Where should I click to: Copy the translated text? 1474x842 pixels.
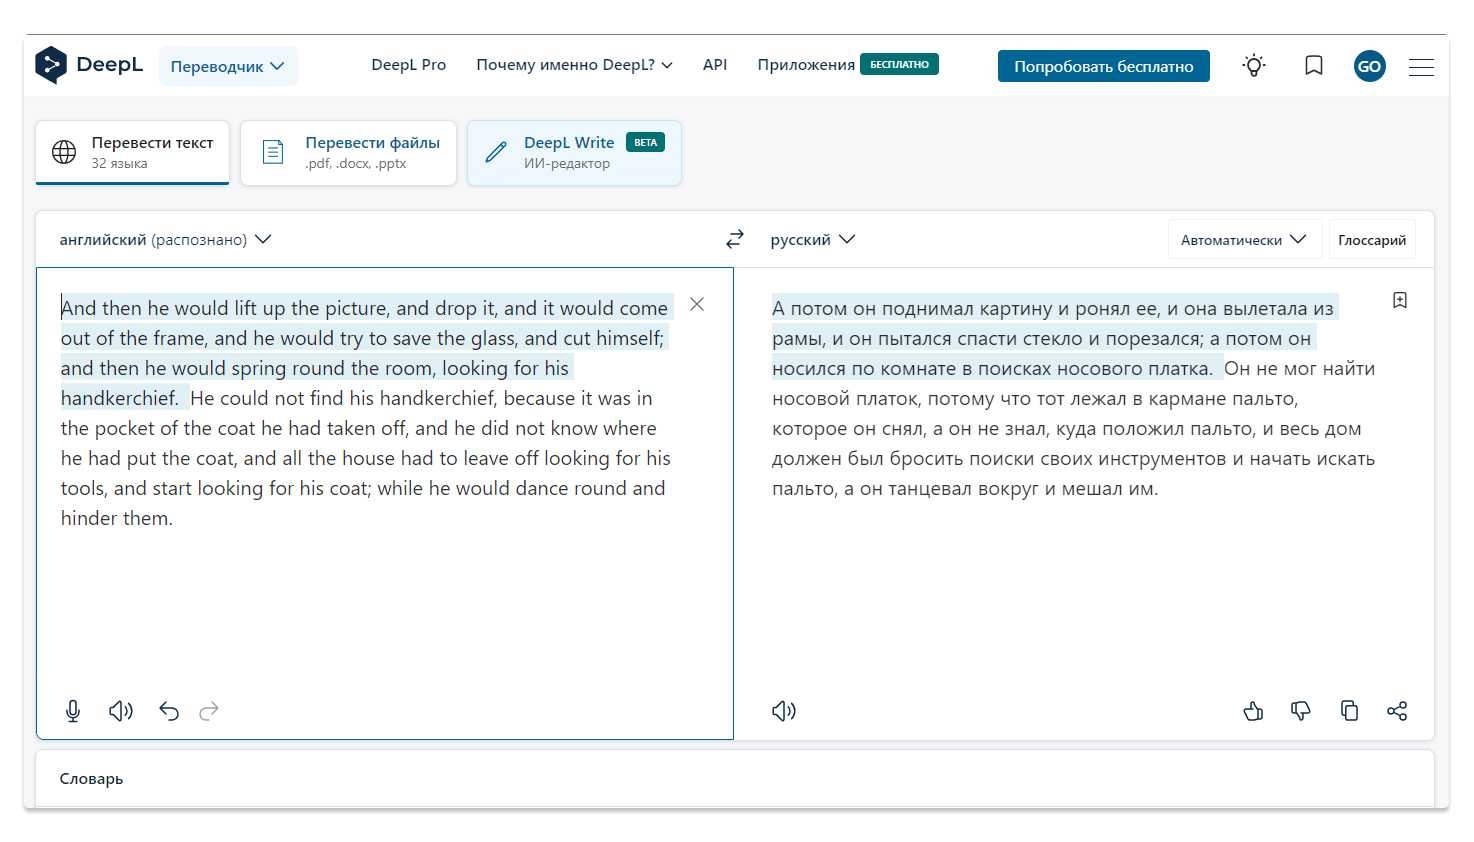click(1349, 711)
